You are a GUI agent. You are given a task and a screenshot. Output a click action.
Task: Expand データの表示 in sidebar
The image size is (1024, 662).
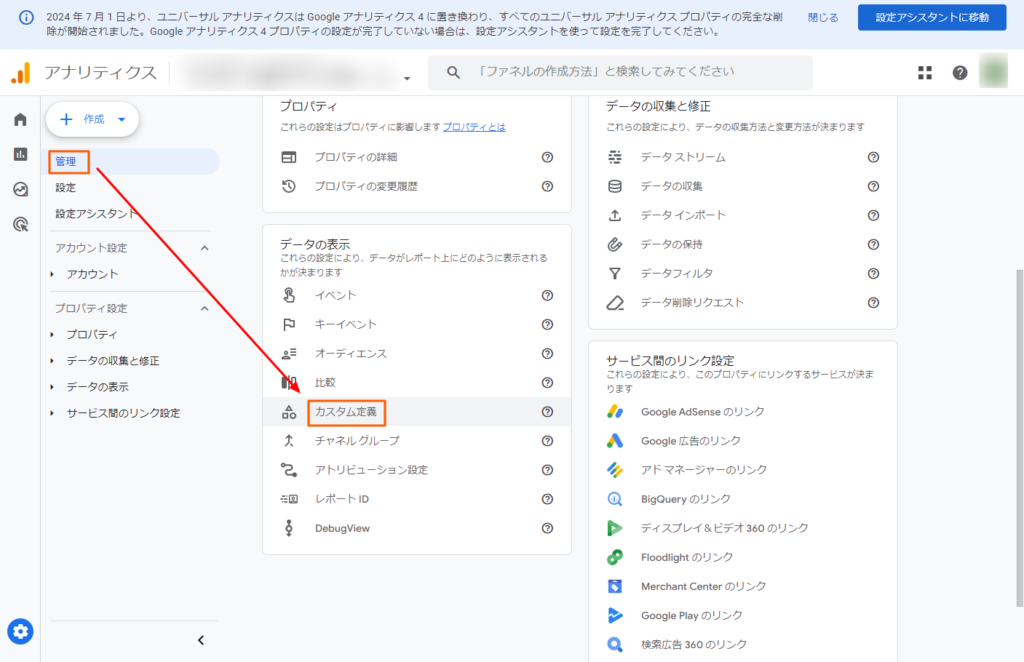pos(52,387)
